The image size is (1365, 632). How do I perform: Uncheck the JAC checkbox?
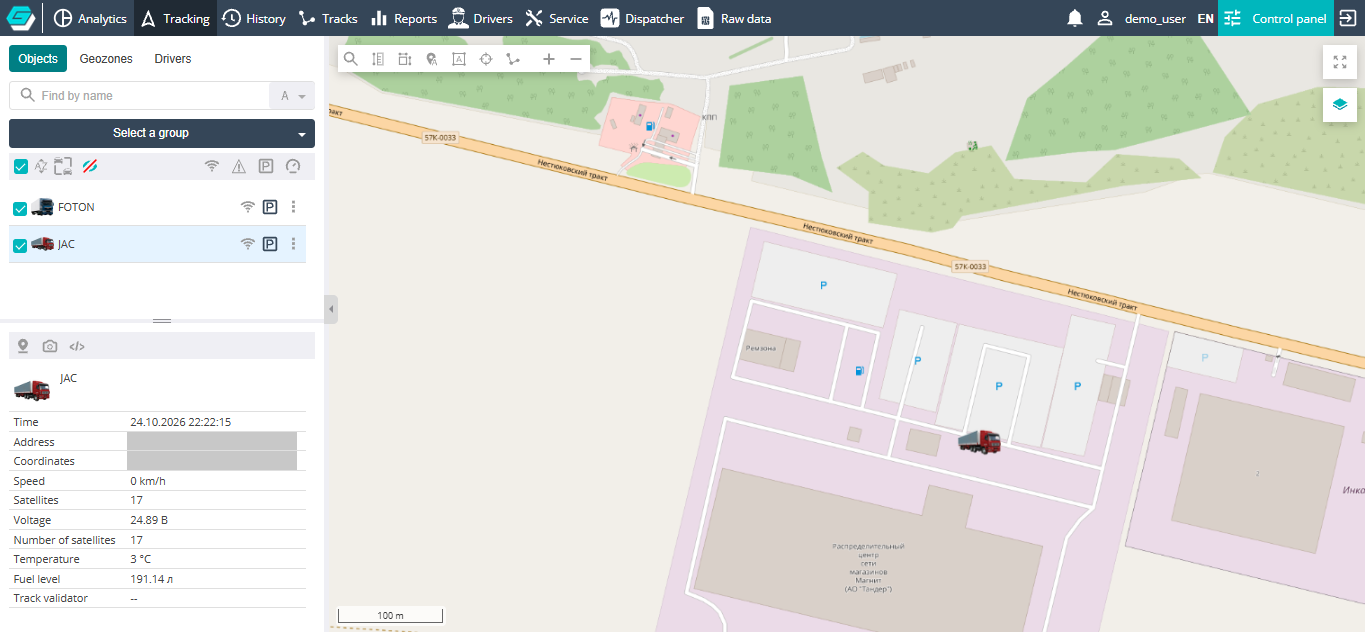click(20, 245)
